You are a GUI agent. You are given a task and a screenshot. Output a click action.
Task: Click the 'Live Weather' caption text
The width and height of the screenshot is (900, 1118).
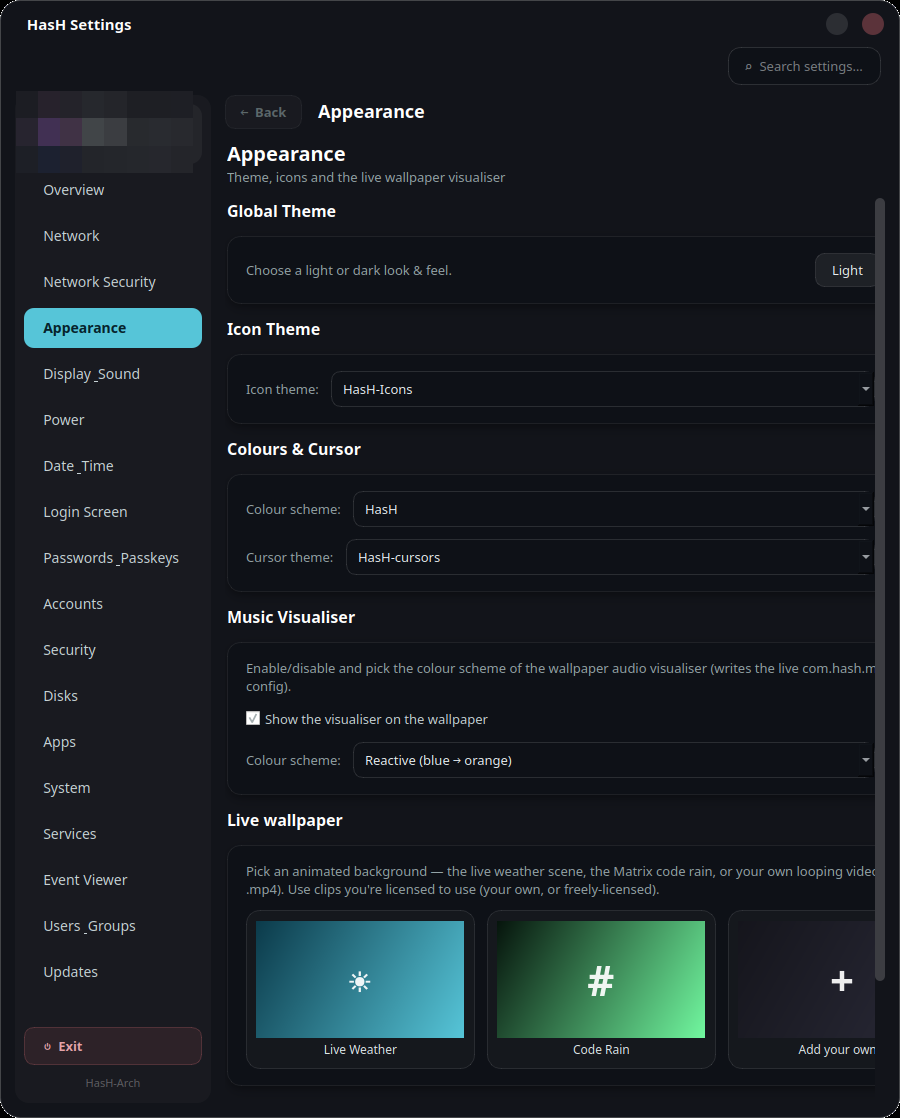359,1050
